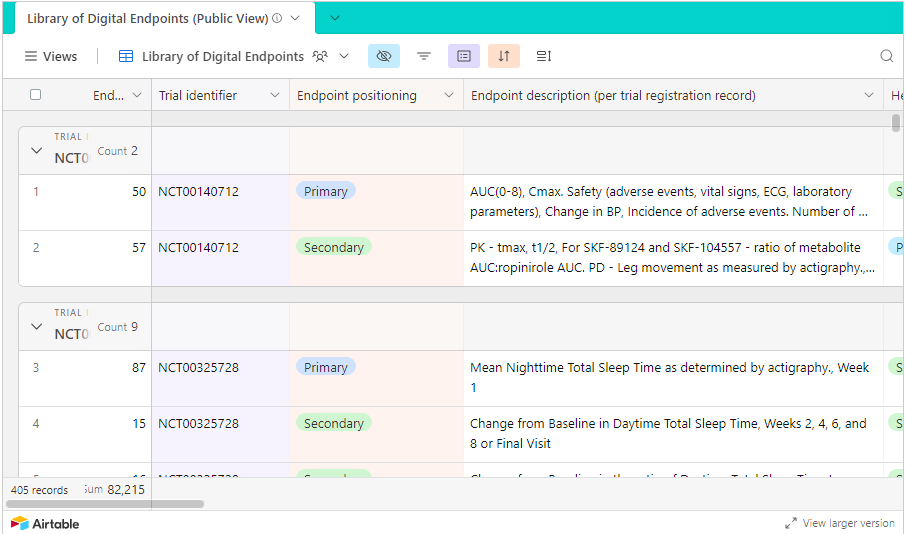
Task: Click the horizontal scrollbar thumb
Action: (x=105, y=504)
